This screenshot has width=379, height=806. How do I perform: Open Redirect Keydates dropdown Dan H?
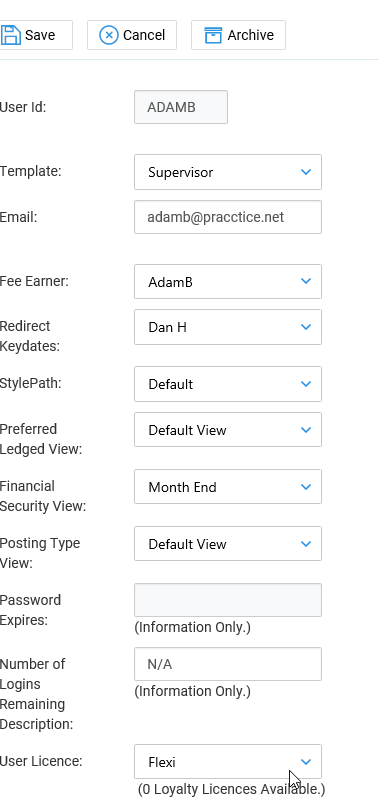(x=228, y=327)
